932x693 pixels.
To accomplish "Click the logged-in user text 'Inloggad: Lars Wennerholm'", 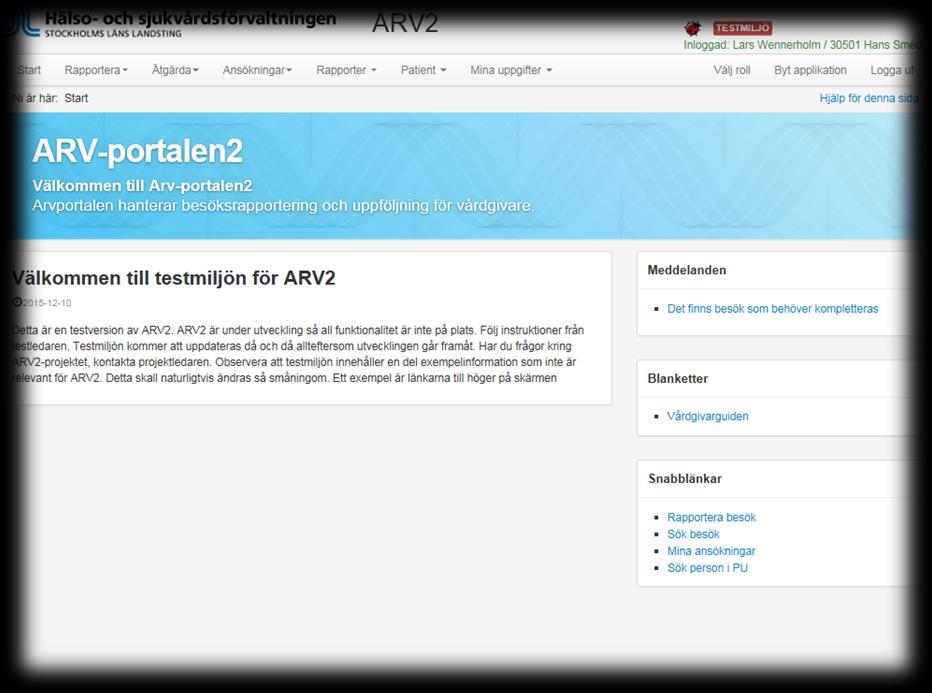I will tap(752, 45).
